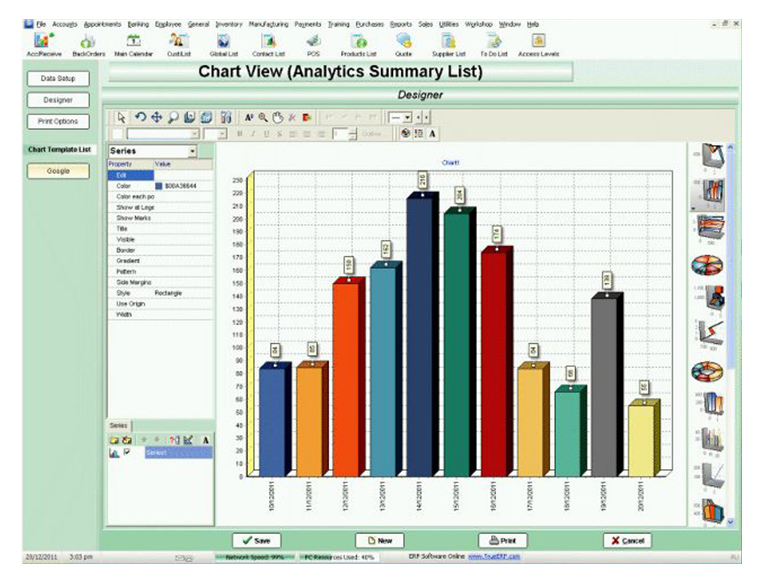The width and height of the screenshot is (762, 582).
Task: Select the Style property row
Action: coord(160,293)
